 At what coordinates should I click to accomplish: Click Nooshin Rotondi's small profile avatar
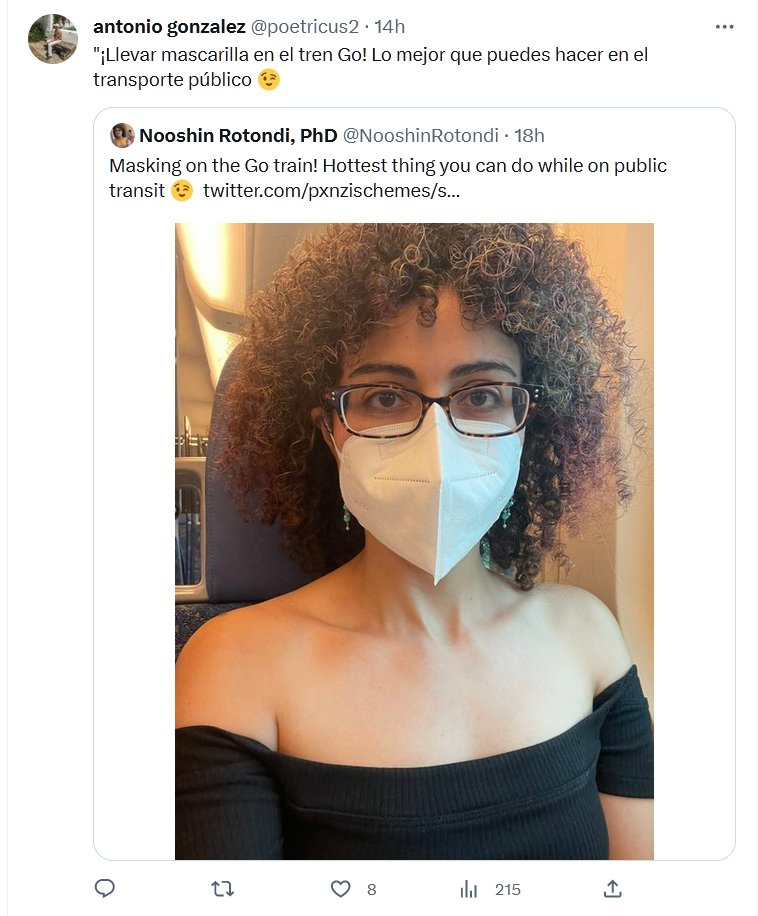click(x=122, y=136)
